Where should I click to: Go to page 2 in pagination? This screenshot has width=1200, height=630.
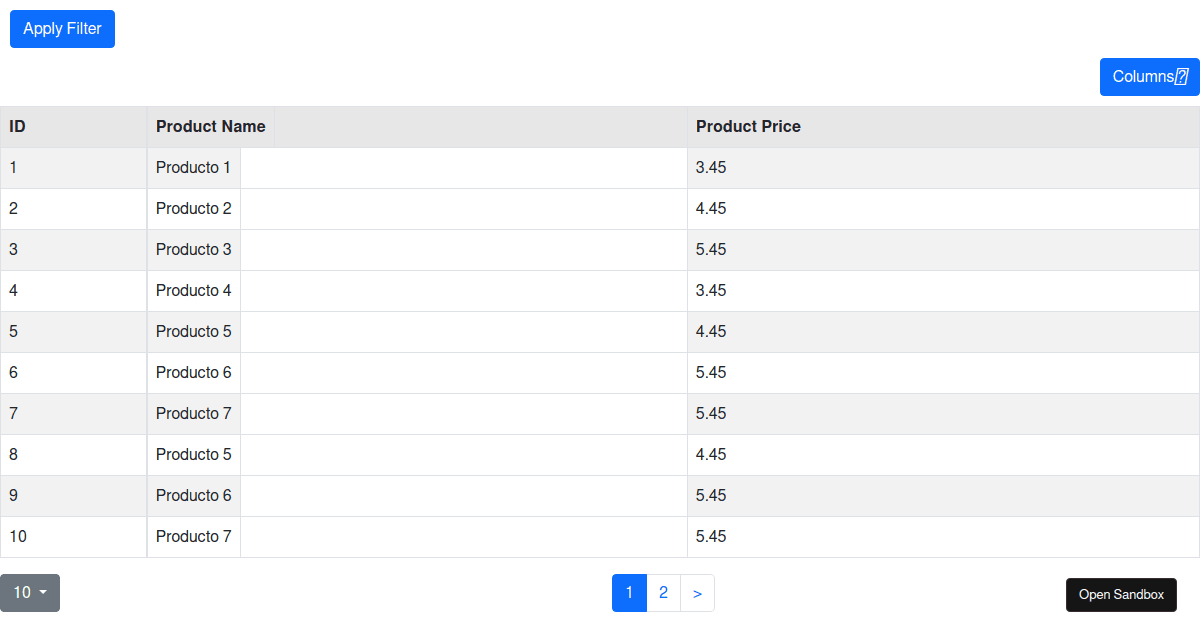(x=663, y=593)
